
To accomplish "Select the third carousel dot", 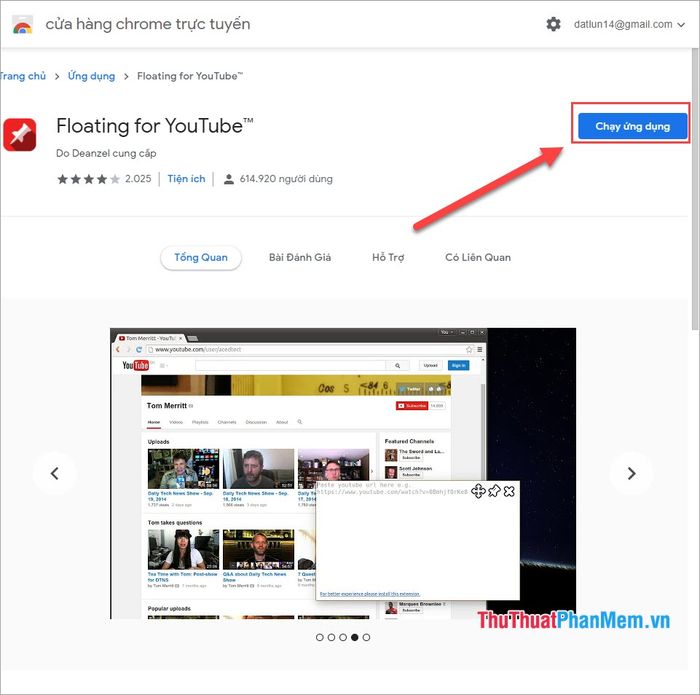I will click(x=342, y=637).
